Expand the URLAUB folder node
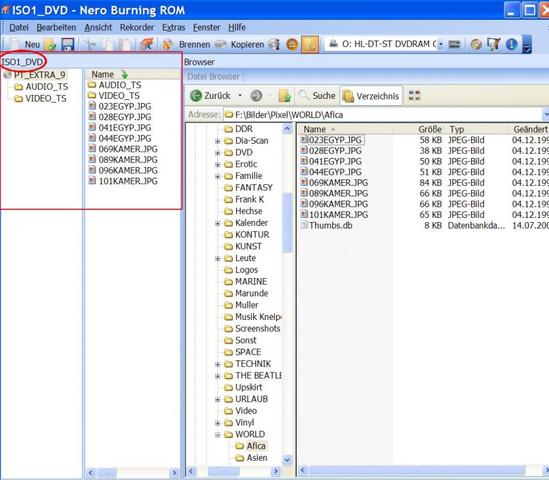 pyautogui.click(x=217, y=399)
